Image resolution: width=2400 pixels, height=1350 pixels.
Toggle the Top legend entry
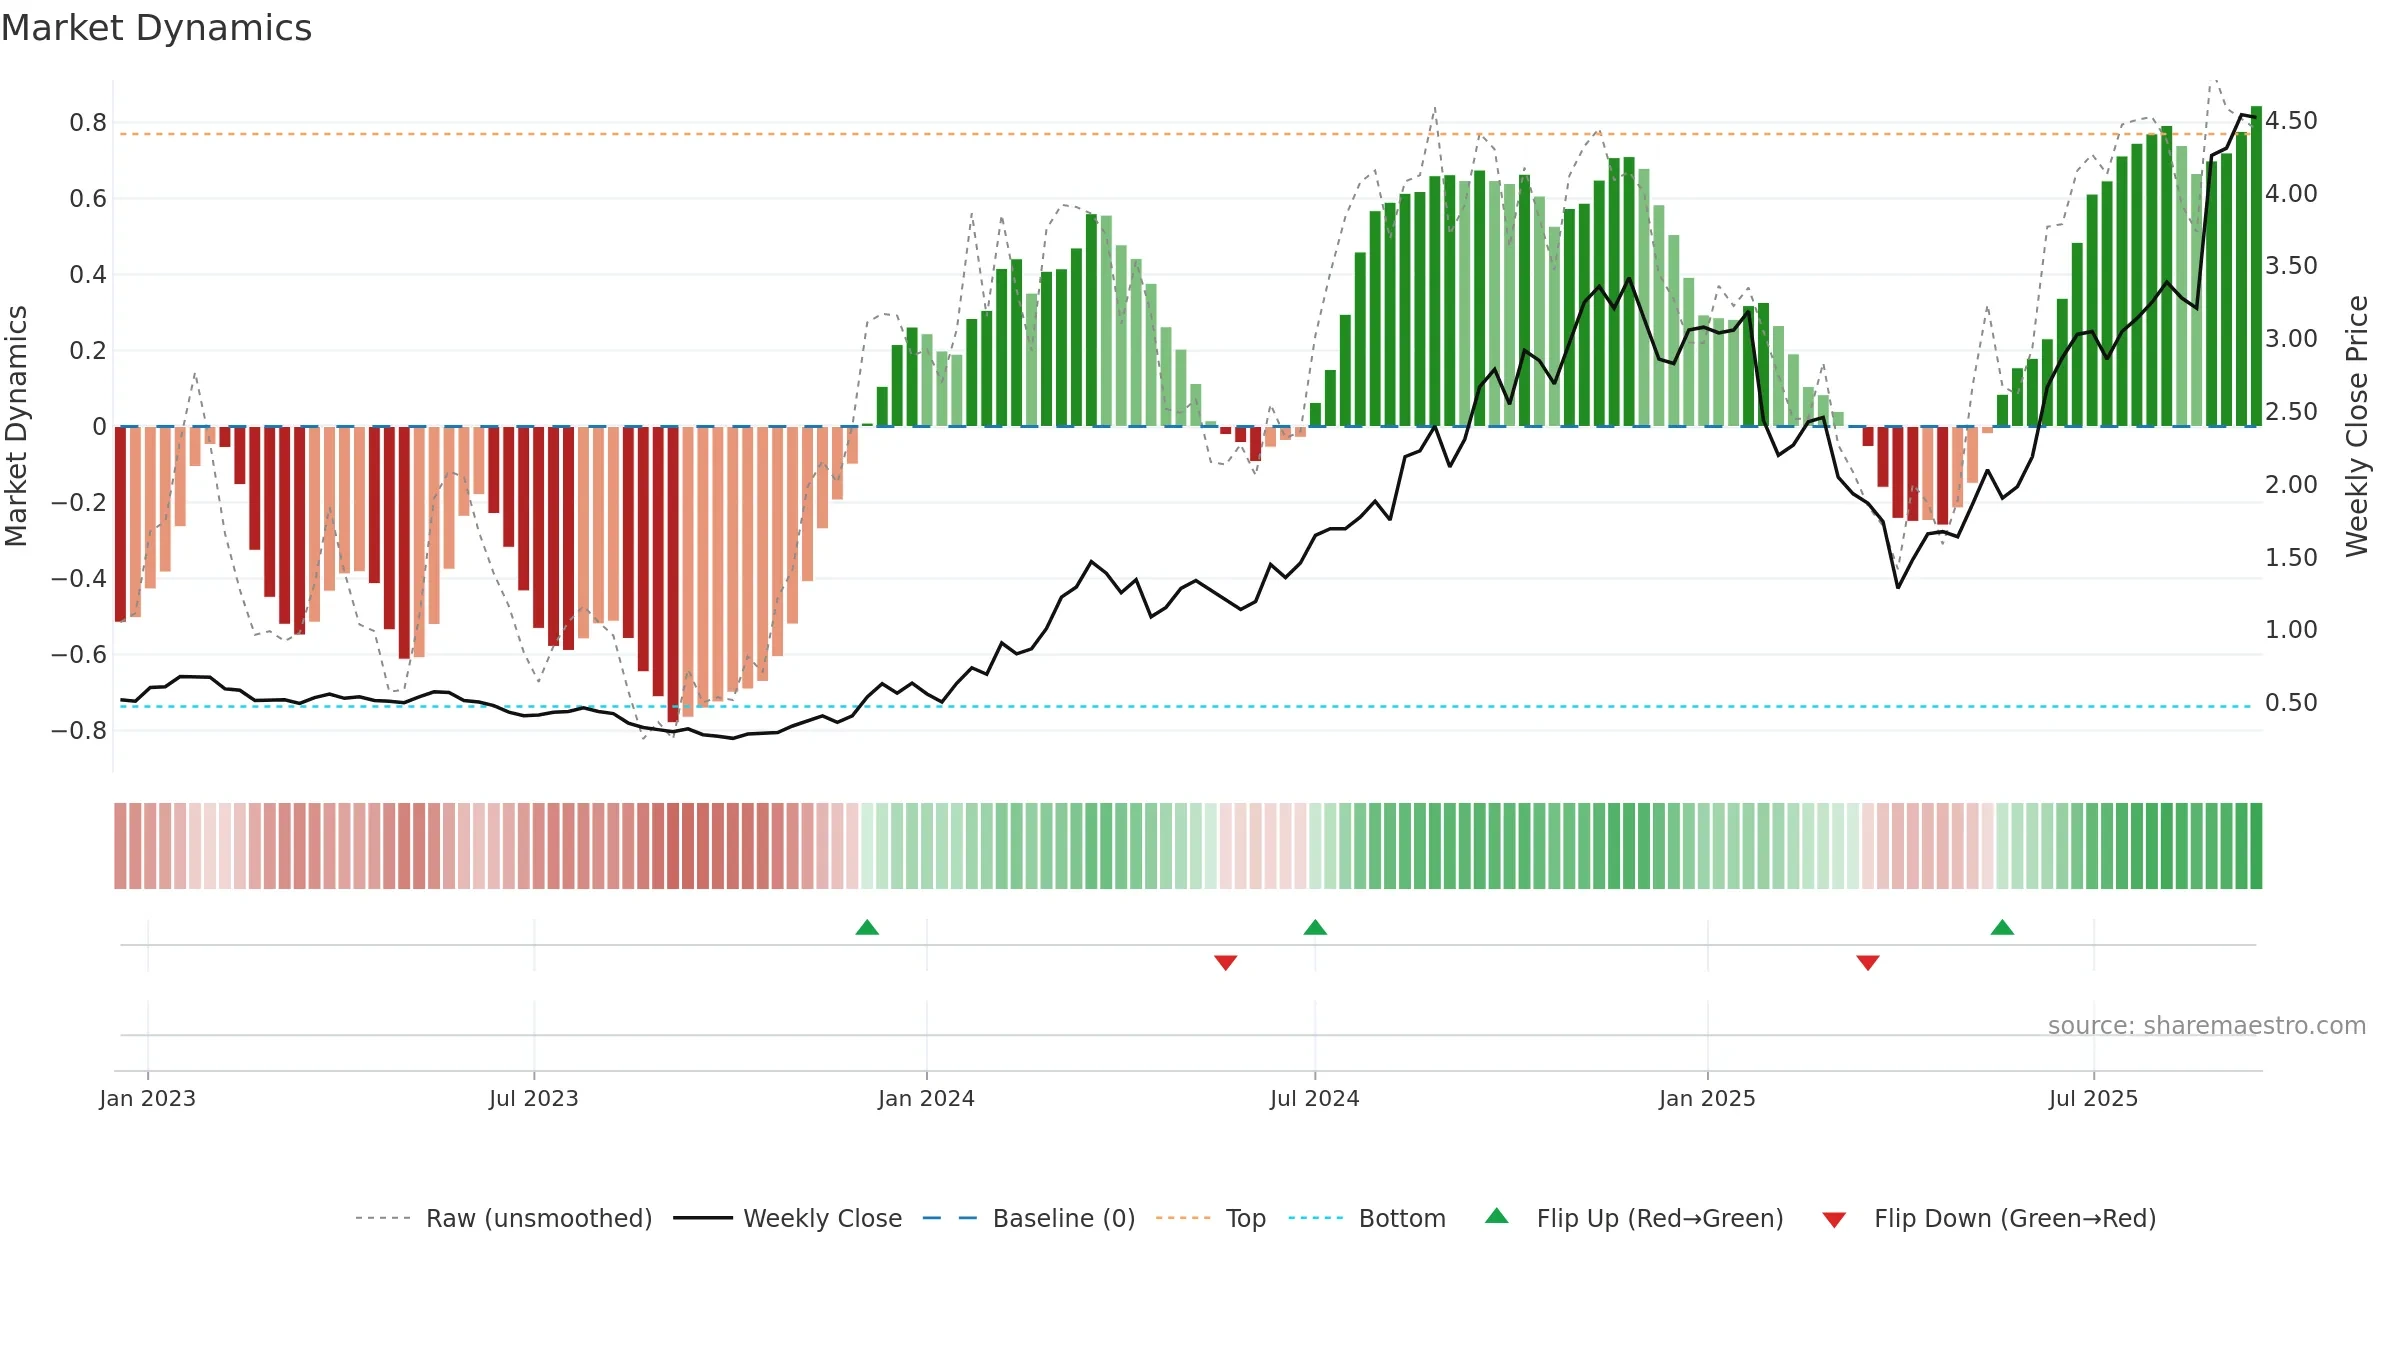click(x=1211, y=1218)
